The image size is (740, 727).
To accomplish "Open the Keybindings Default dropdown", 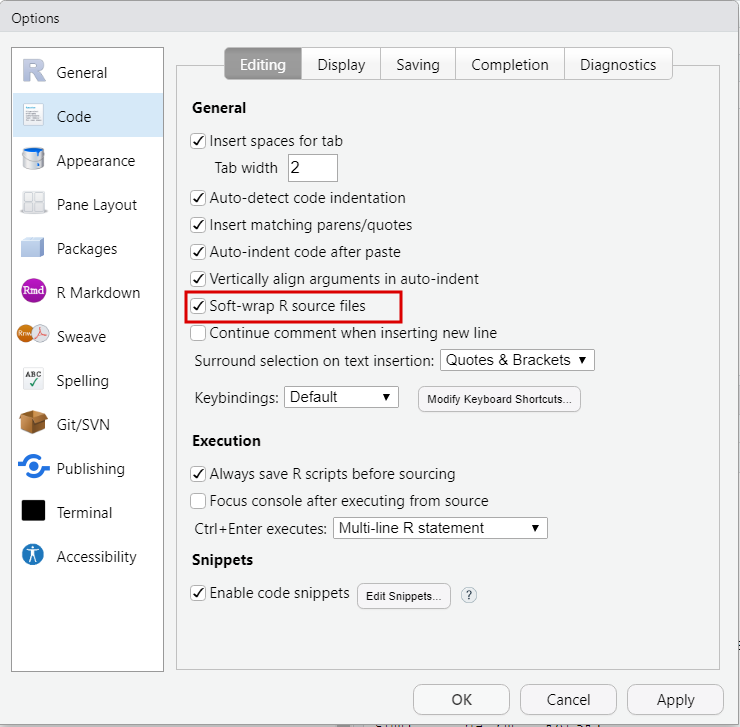I will (x=341, y=397).
